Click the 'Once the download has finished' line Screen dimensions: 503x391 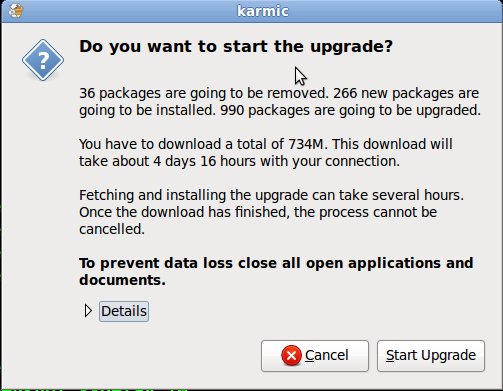click(x=258, y=212)
